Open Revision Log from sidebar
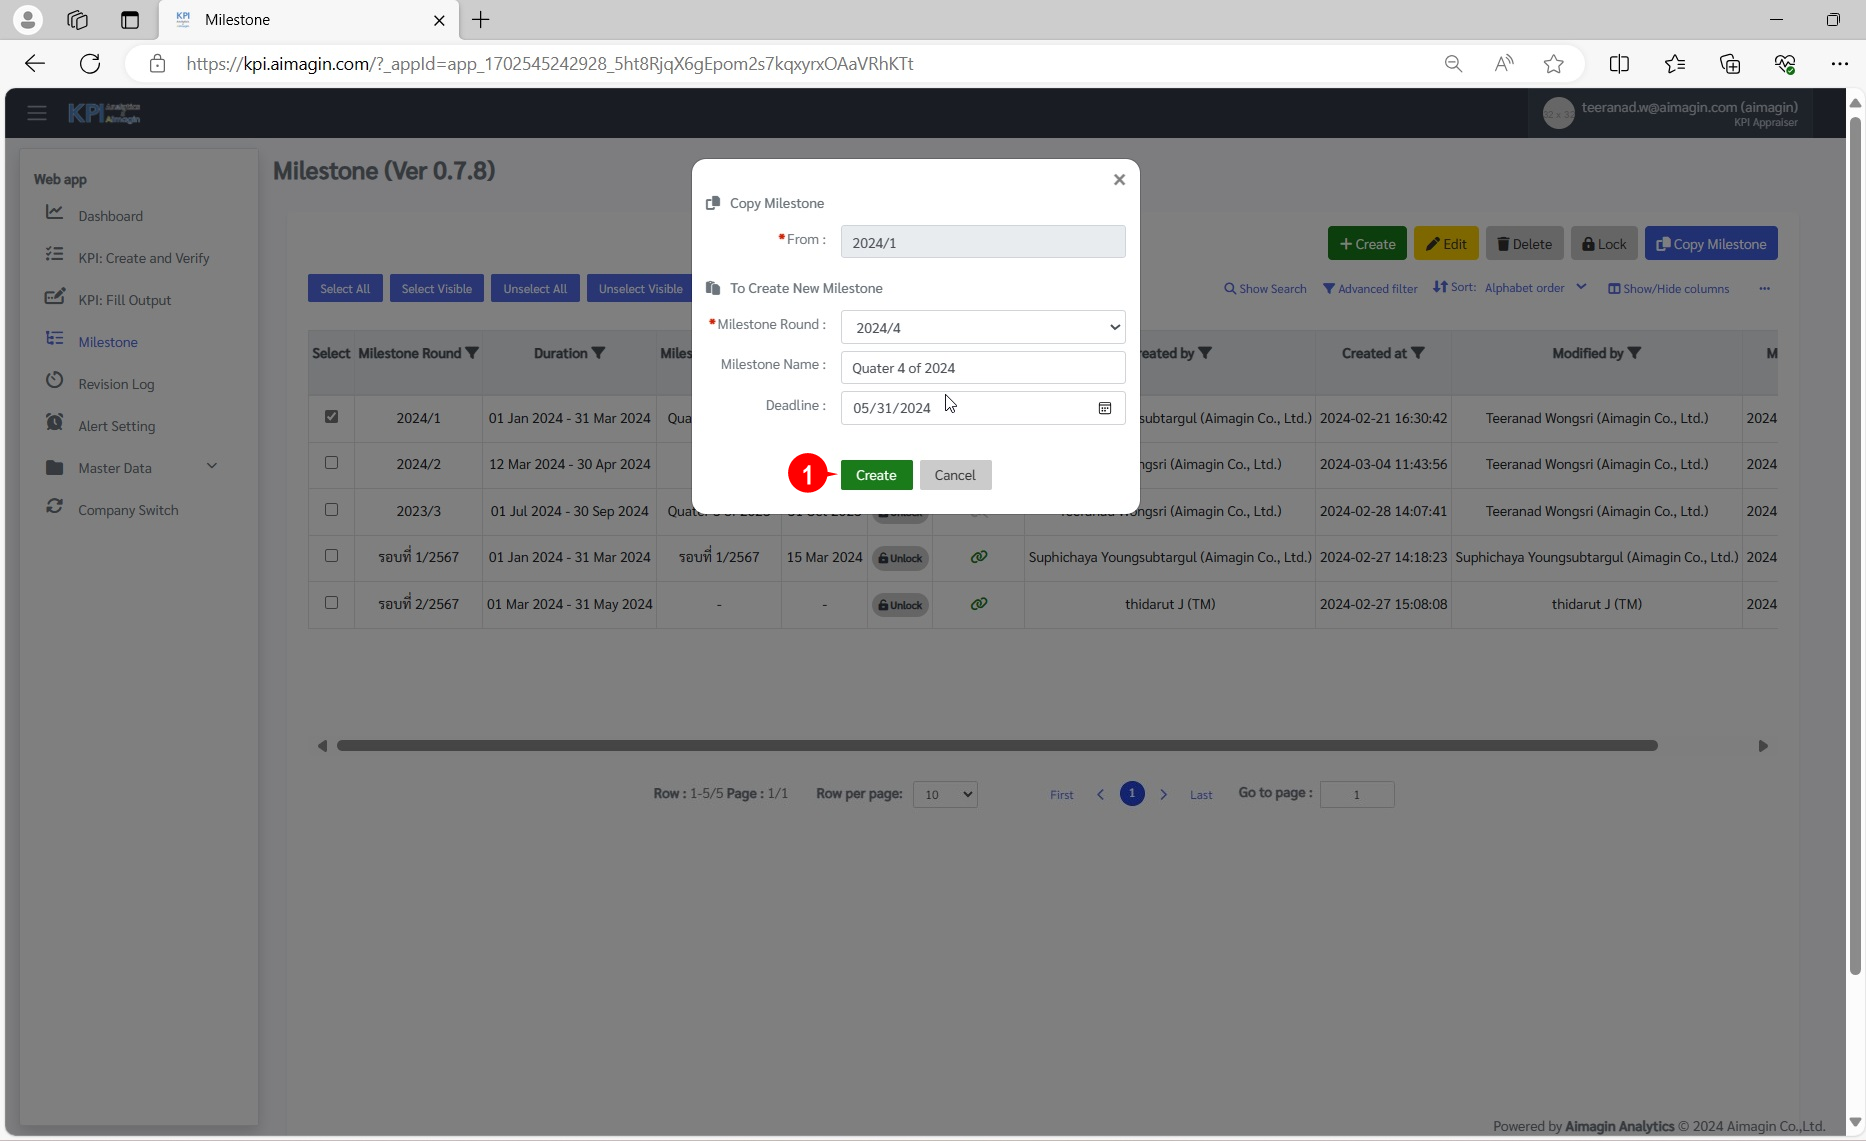The height and width of the screenshot is (1141, 1866). [116, 384]
